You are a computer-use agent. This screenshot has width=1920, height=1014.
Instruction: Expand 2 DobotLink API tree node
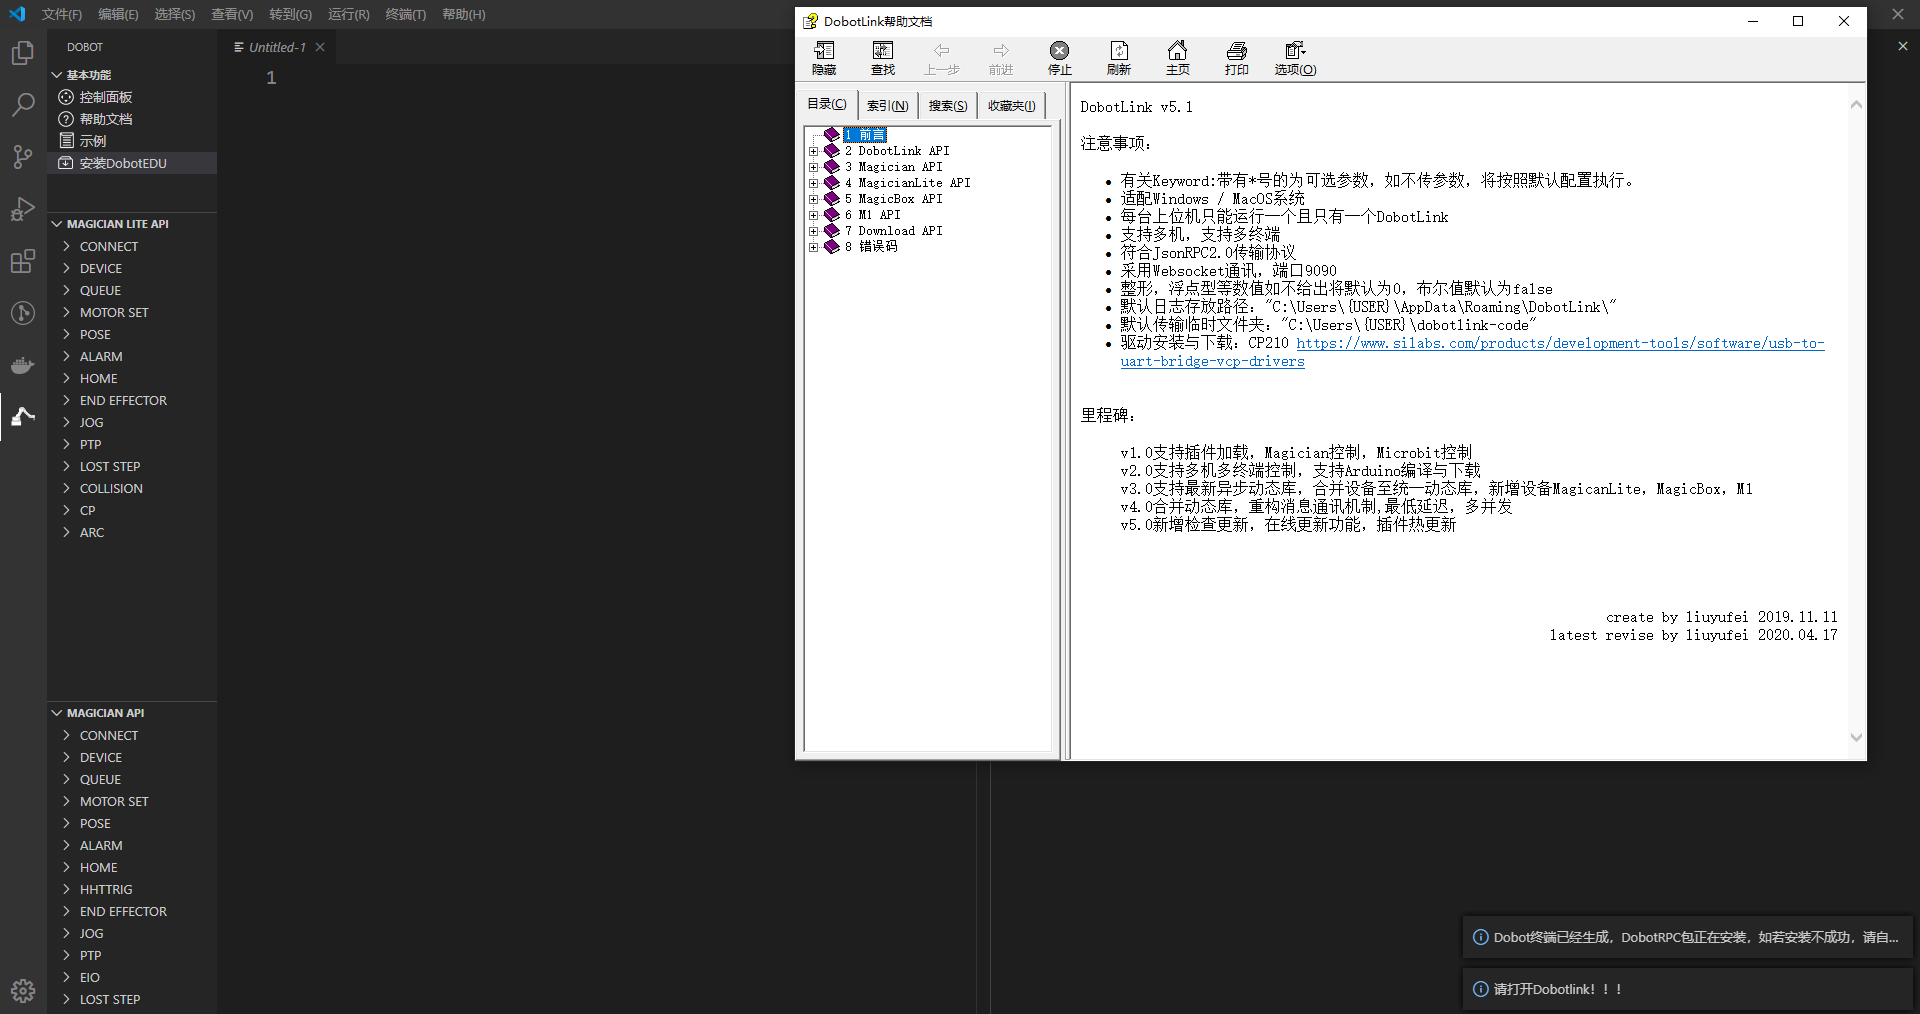pyautogui.click(x=814, y=151)
